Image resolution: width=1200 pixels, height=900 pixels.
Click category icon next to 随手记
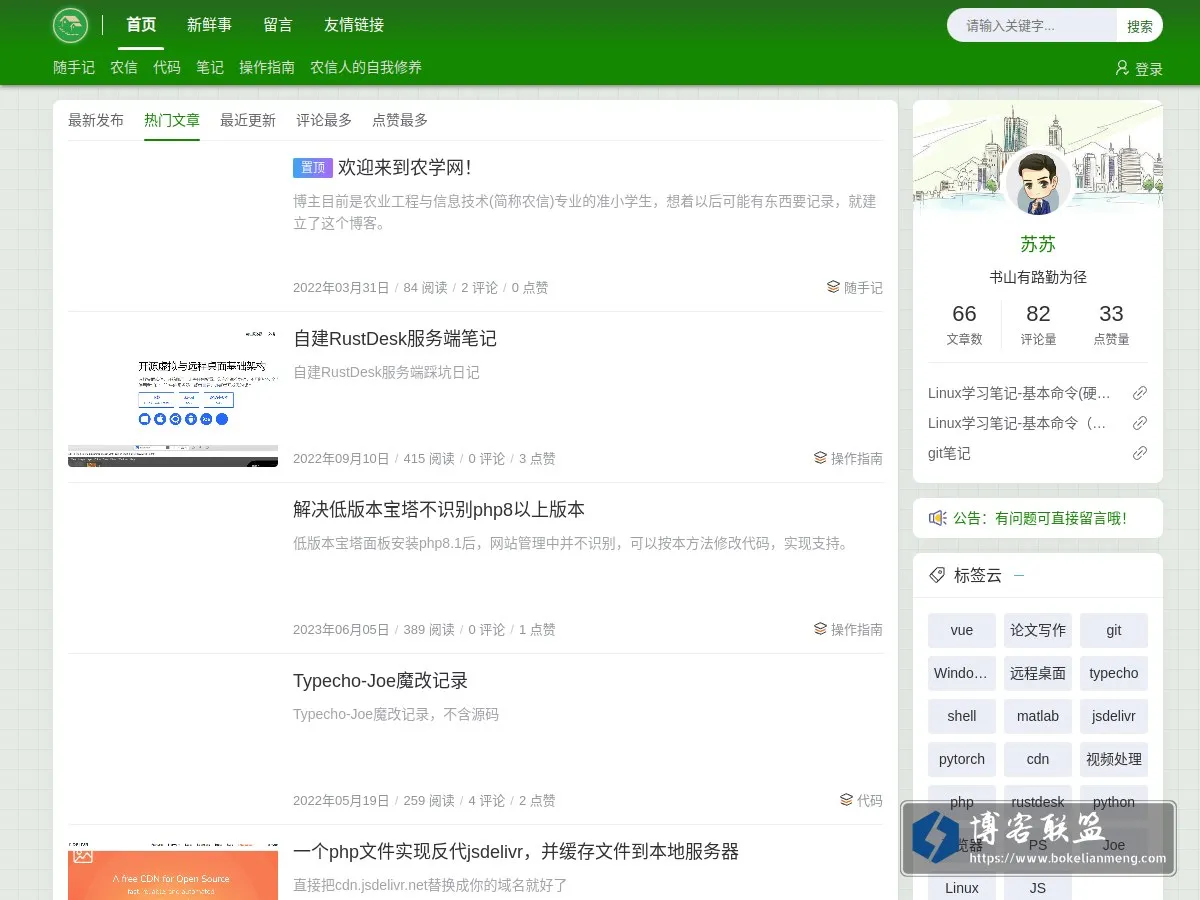833,287
